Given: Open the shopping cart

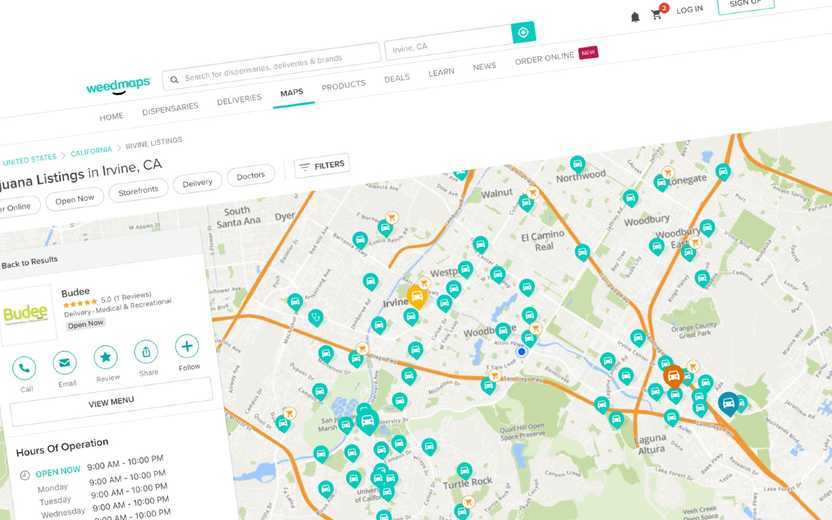Looking at the screenshot, I should (657, 14).
